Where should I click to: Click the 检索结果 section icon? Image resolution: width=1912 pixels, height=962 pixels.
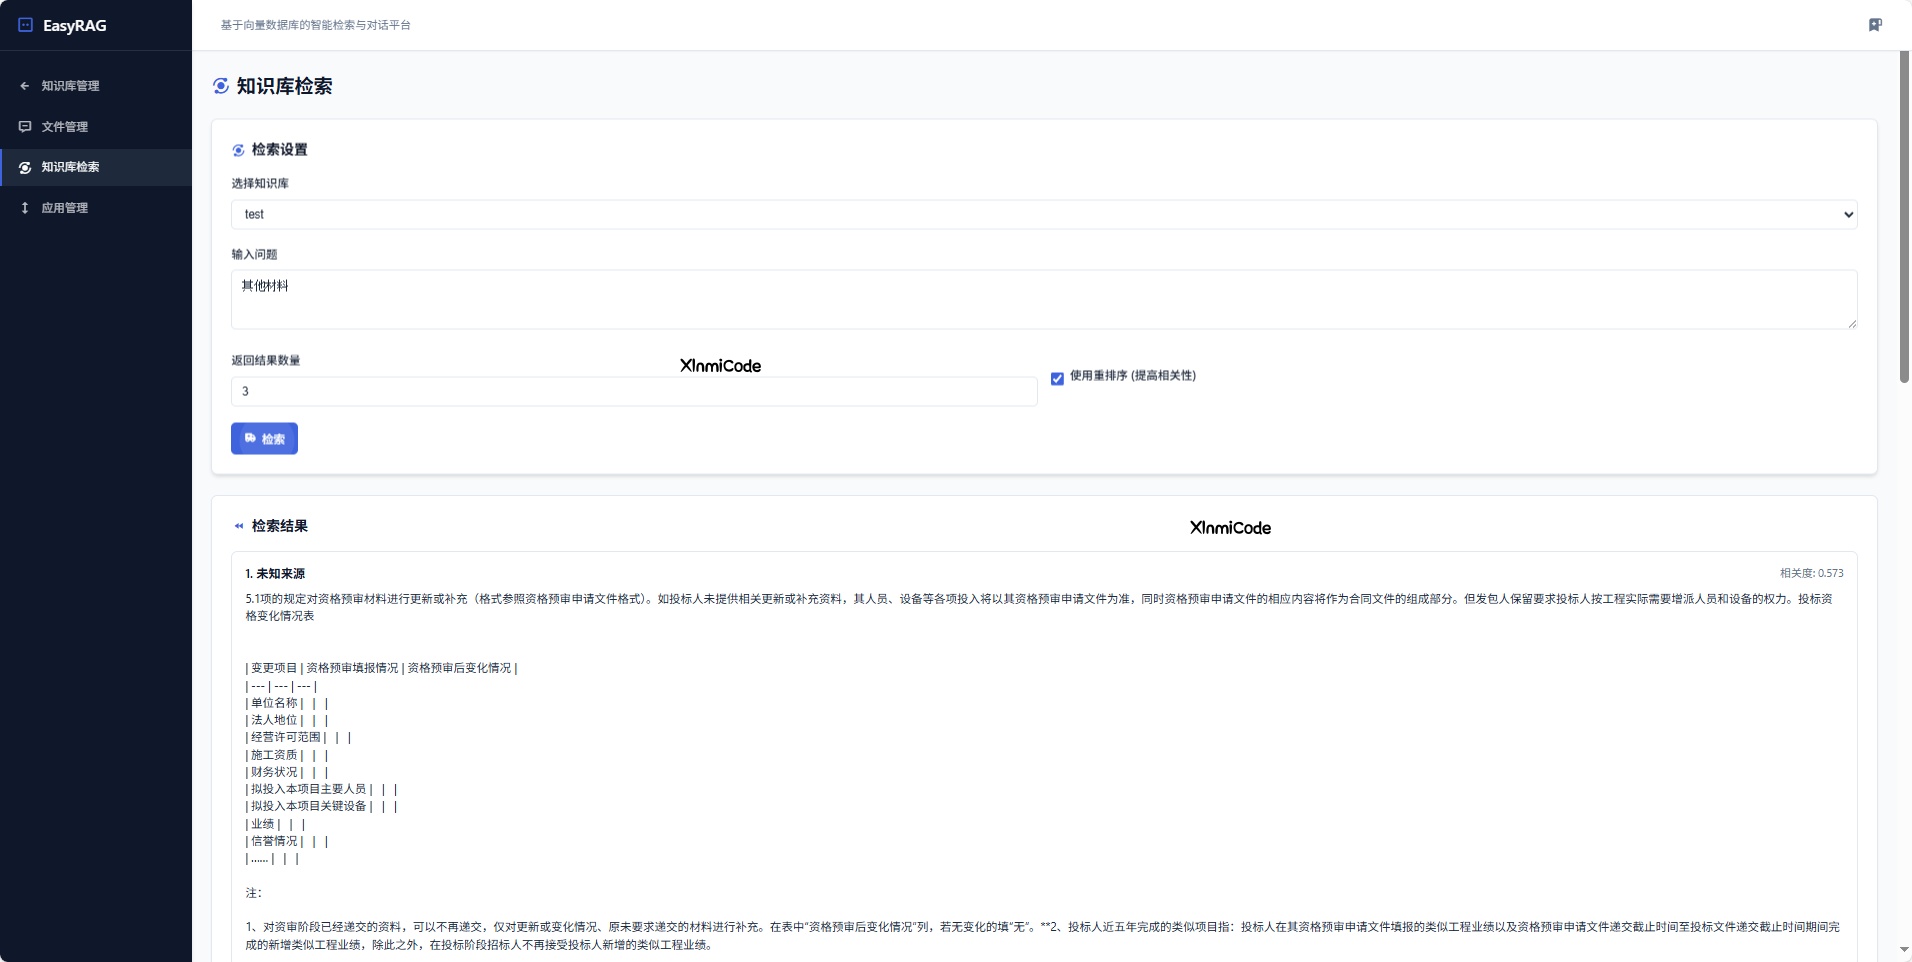tap(238, 526)
